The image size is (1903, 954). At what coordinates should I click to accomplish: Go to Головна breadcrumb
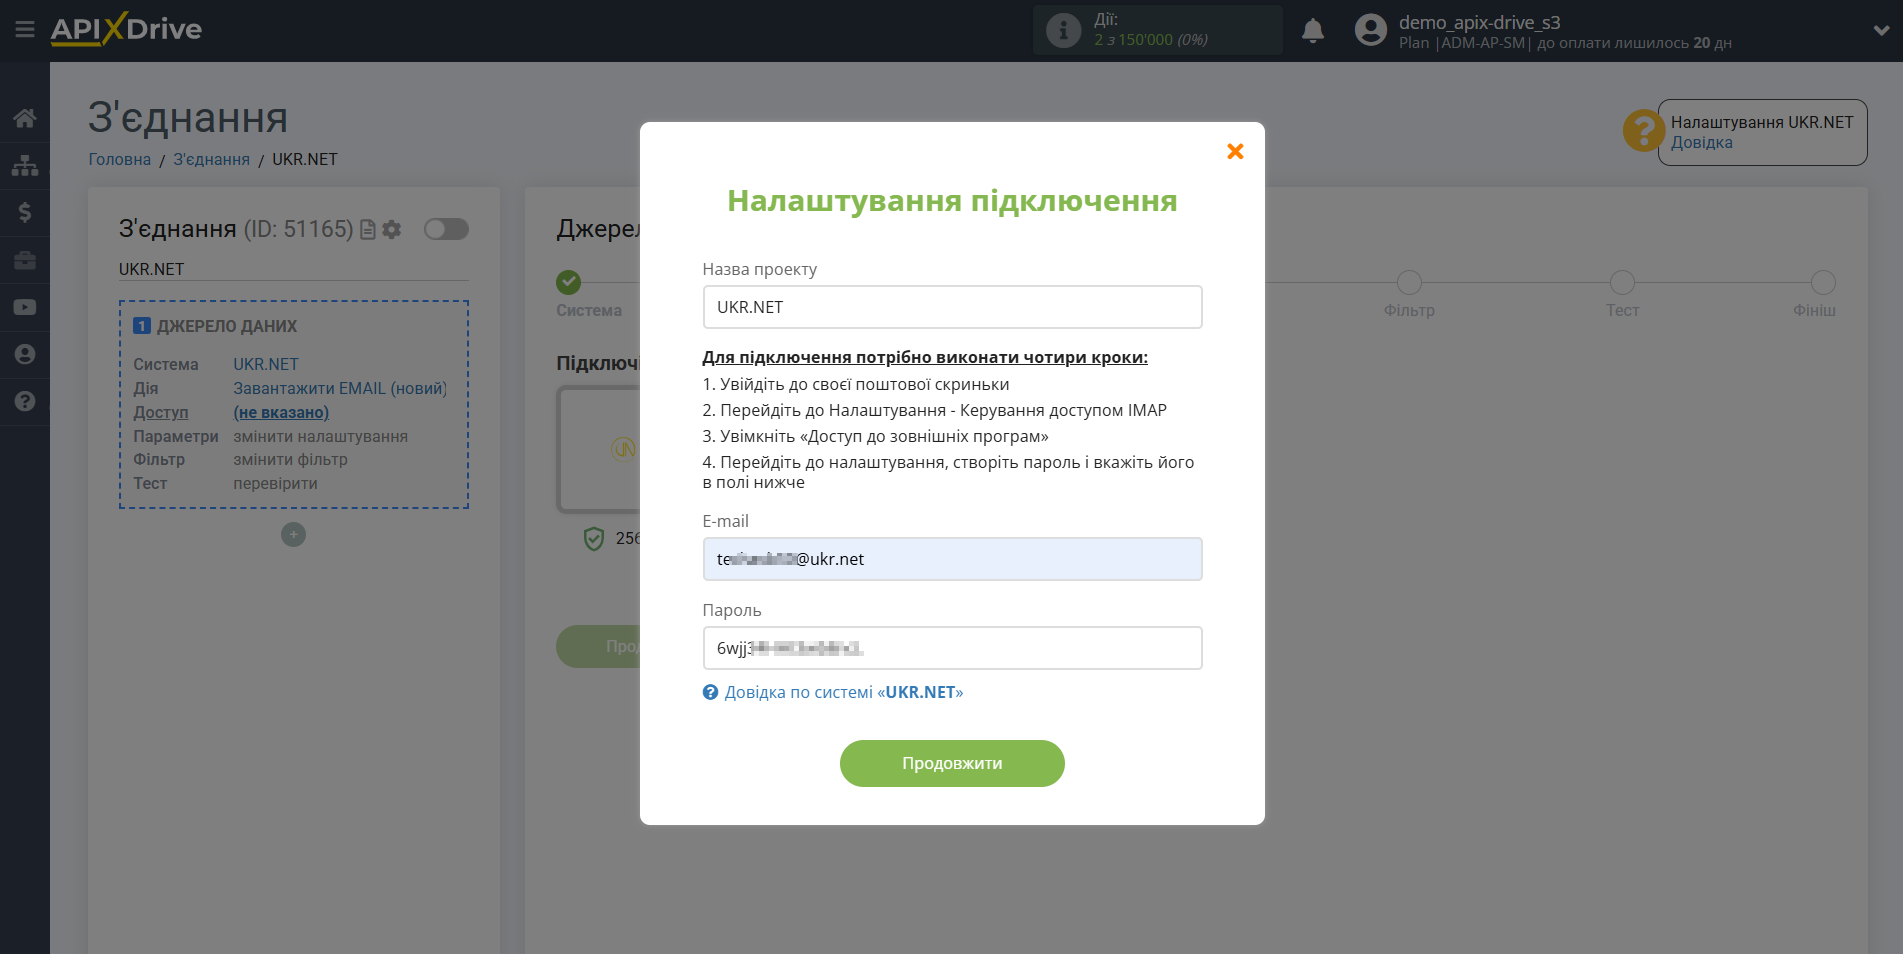click(x=120, y=159)
